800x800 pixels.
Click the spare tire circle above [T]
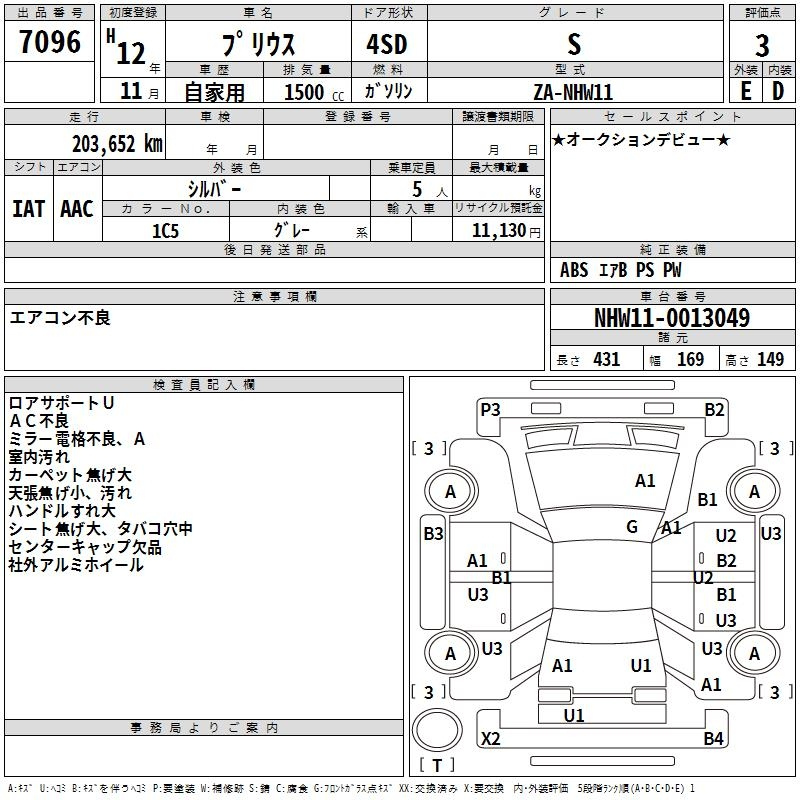437,729
